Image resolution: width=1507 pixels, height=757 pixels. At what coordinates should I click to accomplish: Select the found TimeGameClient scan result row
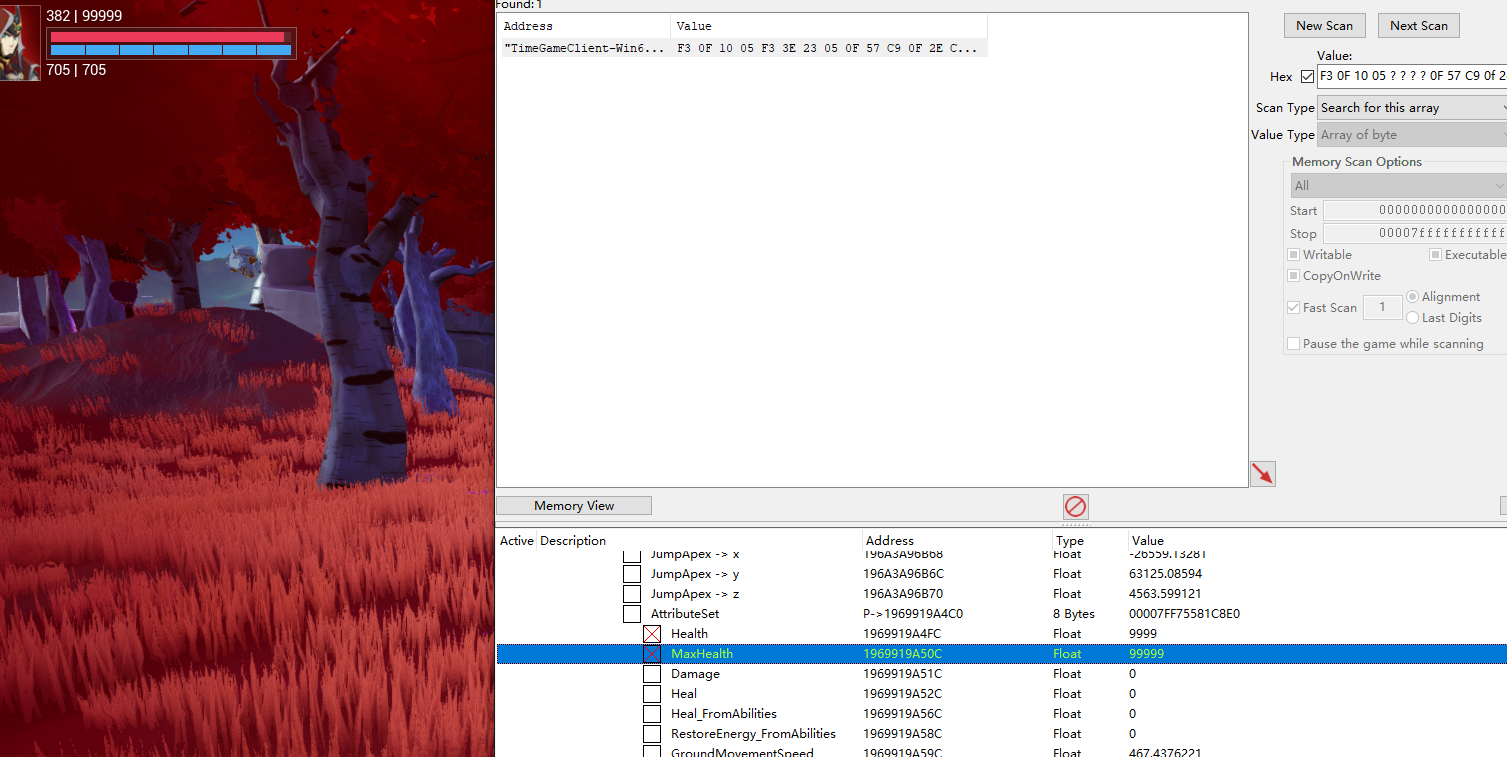coord(740,48)
